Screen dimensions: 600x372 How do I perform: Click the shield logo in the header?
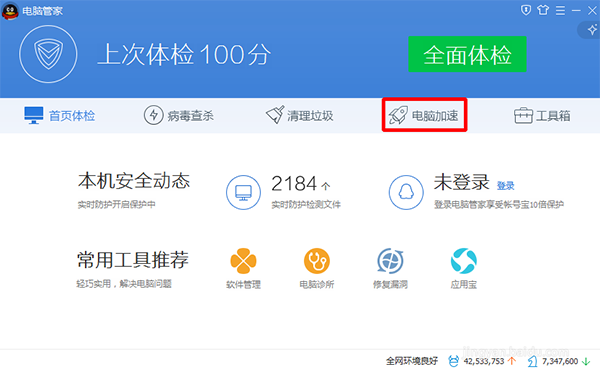(48, 54)
